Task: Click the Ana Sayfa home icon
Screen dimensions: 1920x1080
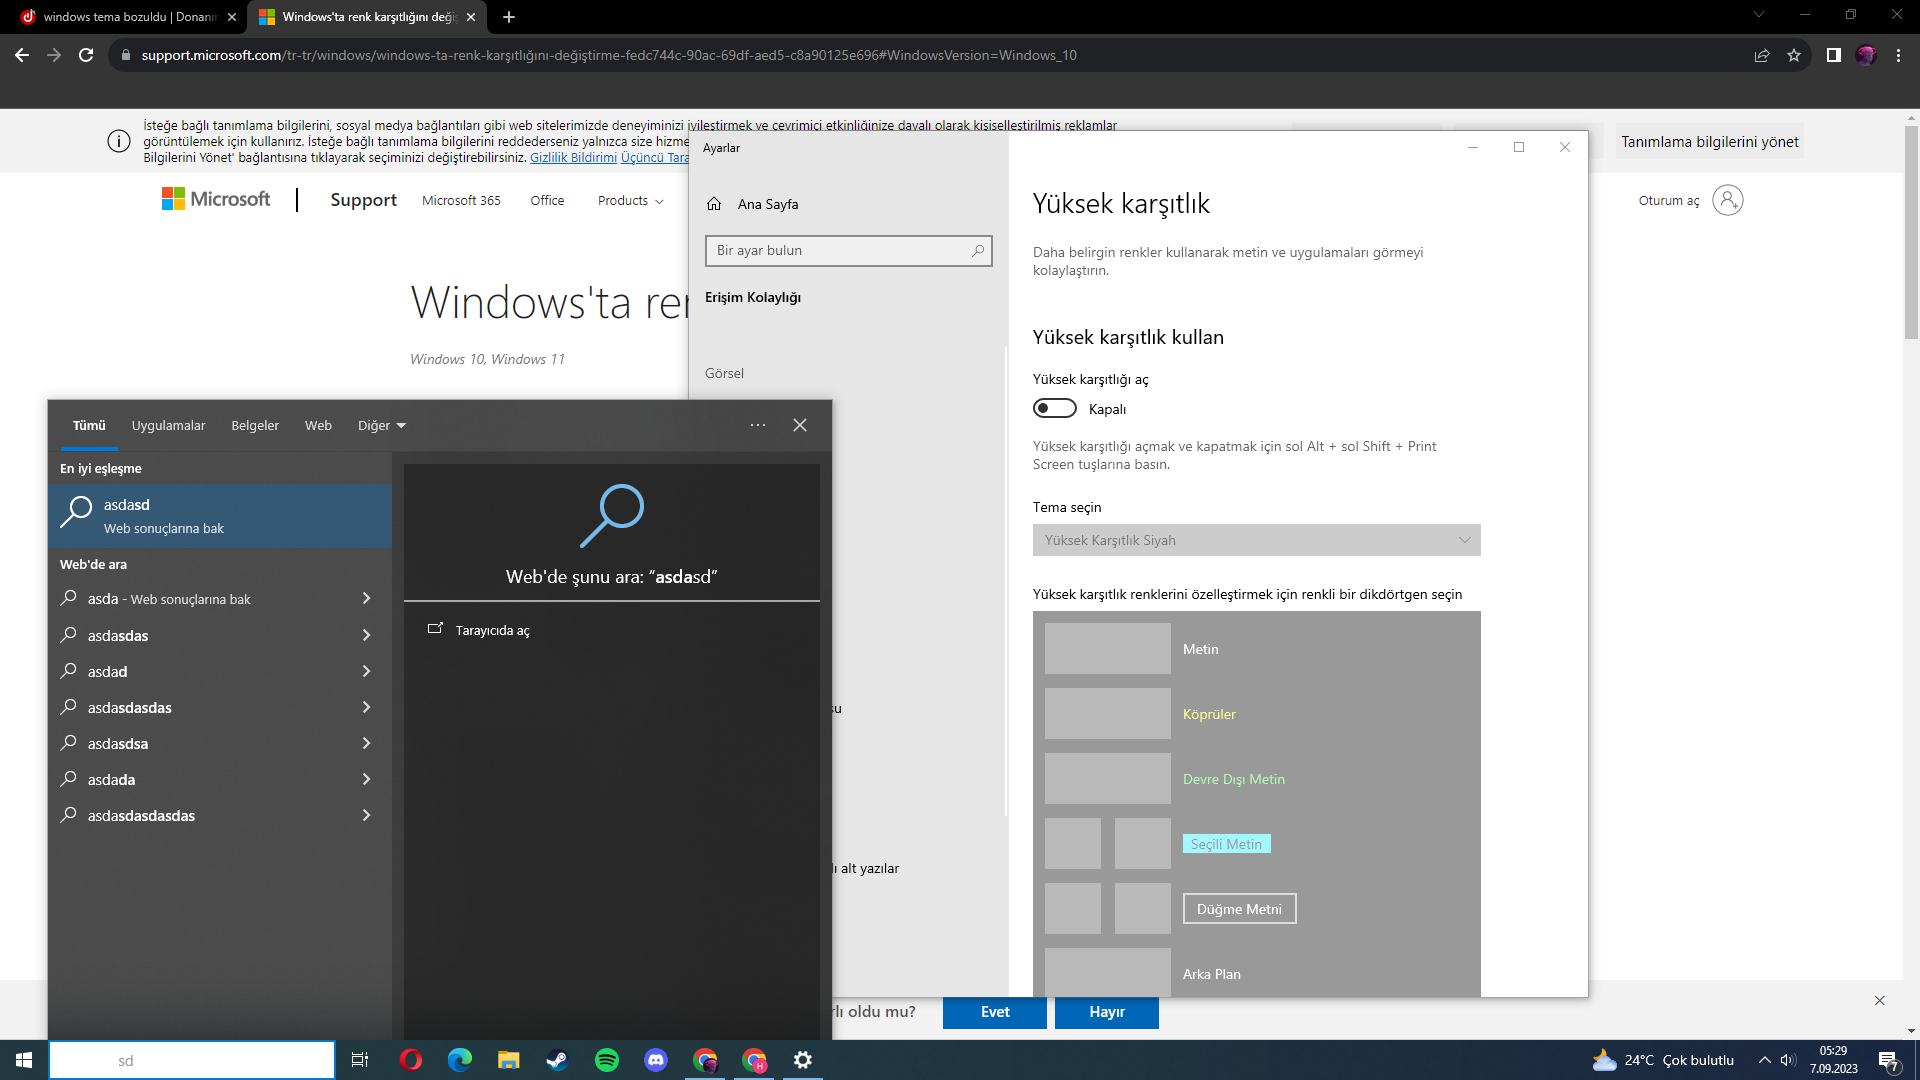Action: [x=714, y=204]
